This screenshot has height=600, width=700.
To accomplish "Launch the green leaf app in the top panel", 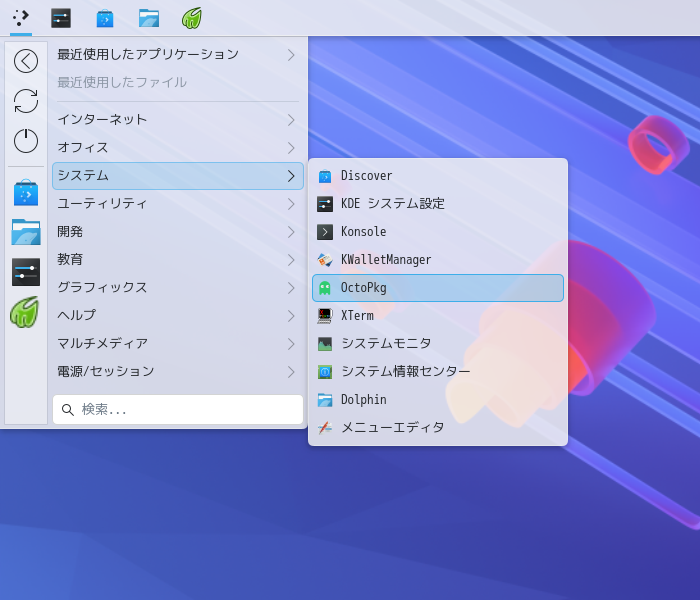I will pos(192,18).
